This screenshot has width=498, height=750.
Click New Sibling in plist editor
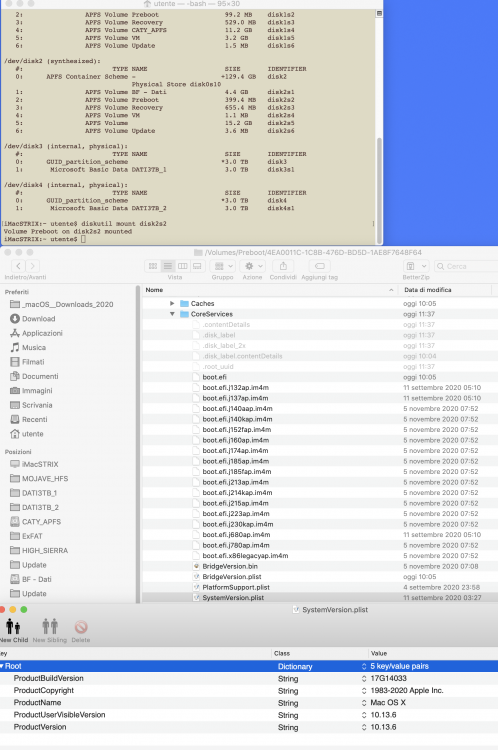tap(50, 630)
